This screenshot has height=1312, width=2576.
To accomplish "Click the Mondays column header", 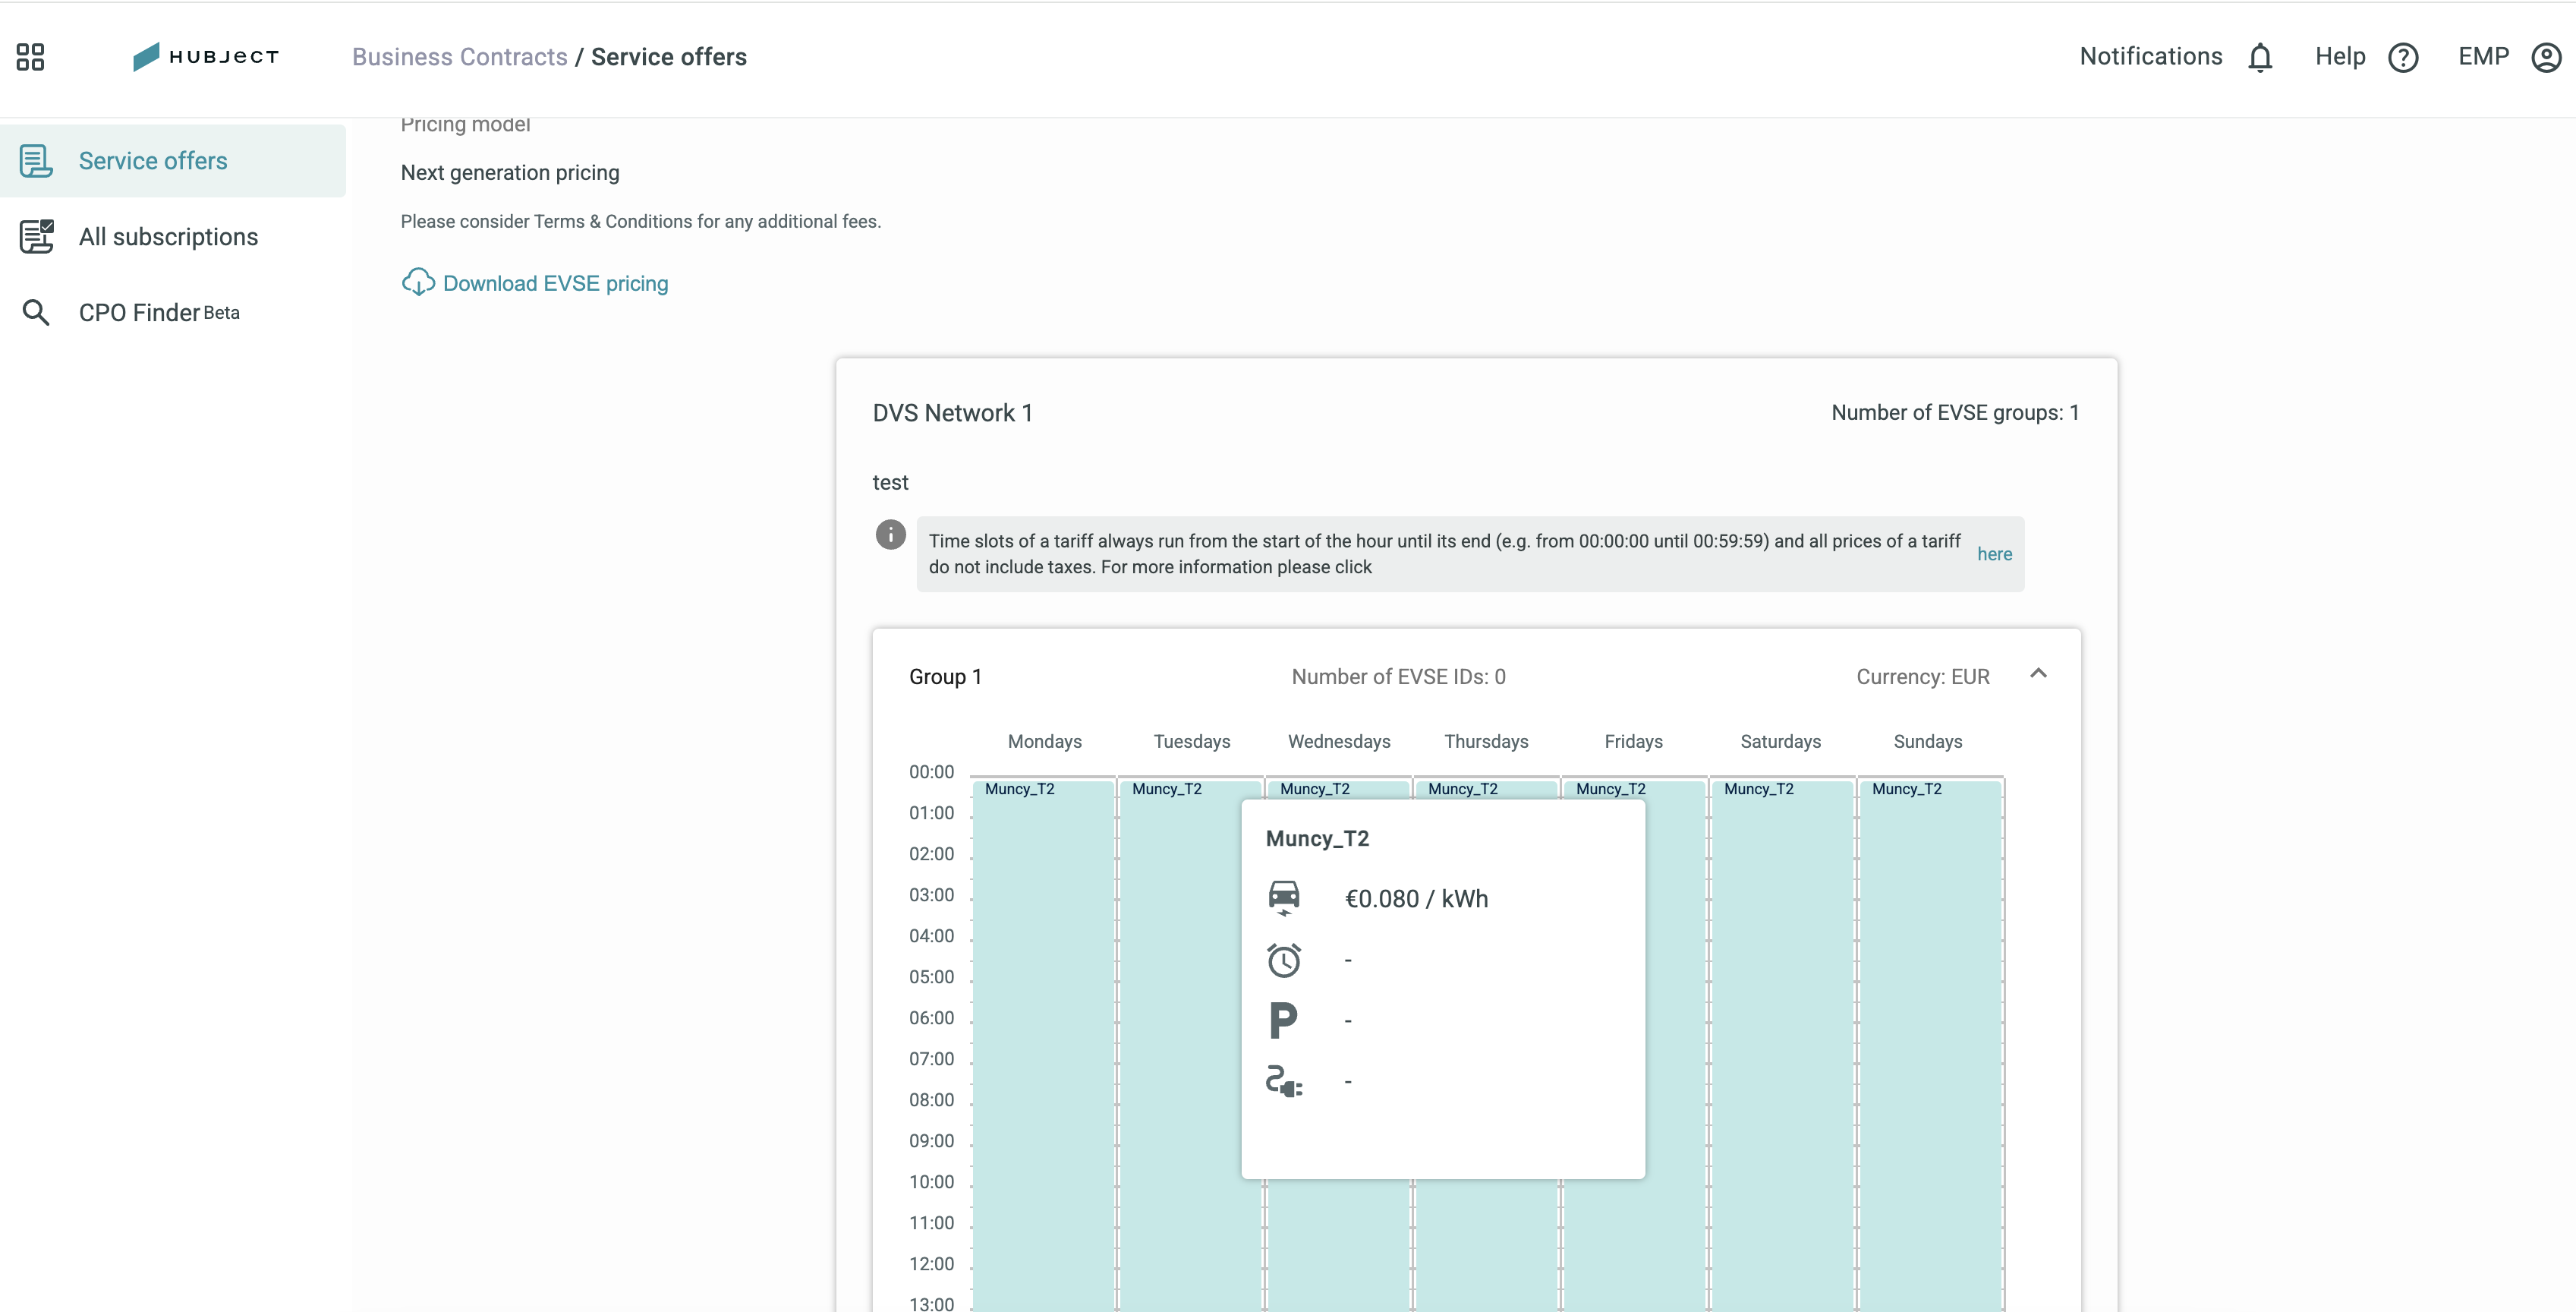I will [1044, 742].
